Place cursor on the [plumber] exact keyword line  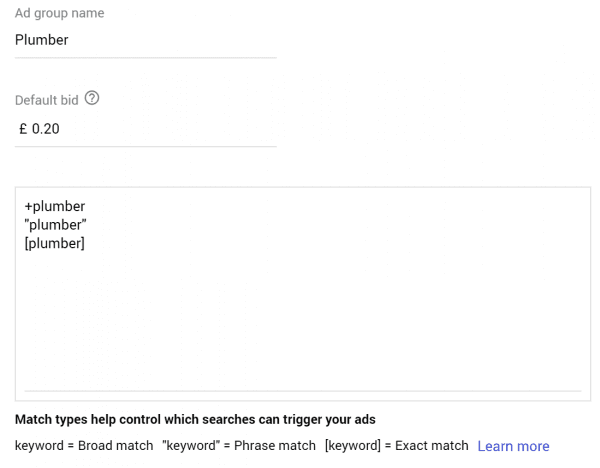pos(55,243)
